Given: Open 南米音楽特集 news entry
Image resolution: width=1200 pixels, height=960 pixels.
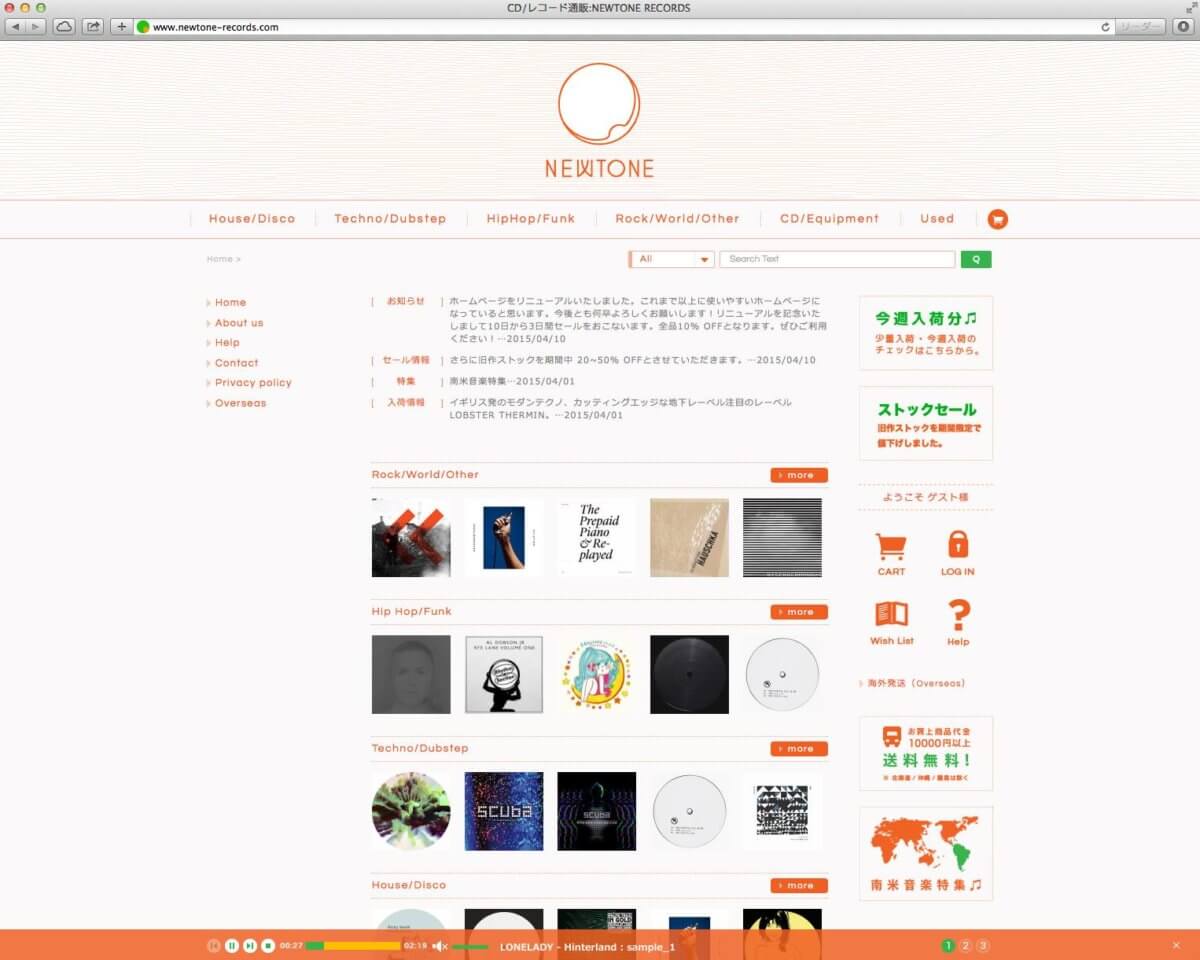Looking at the screenshot, I should (x=512, y=382).
